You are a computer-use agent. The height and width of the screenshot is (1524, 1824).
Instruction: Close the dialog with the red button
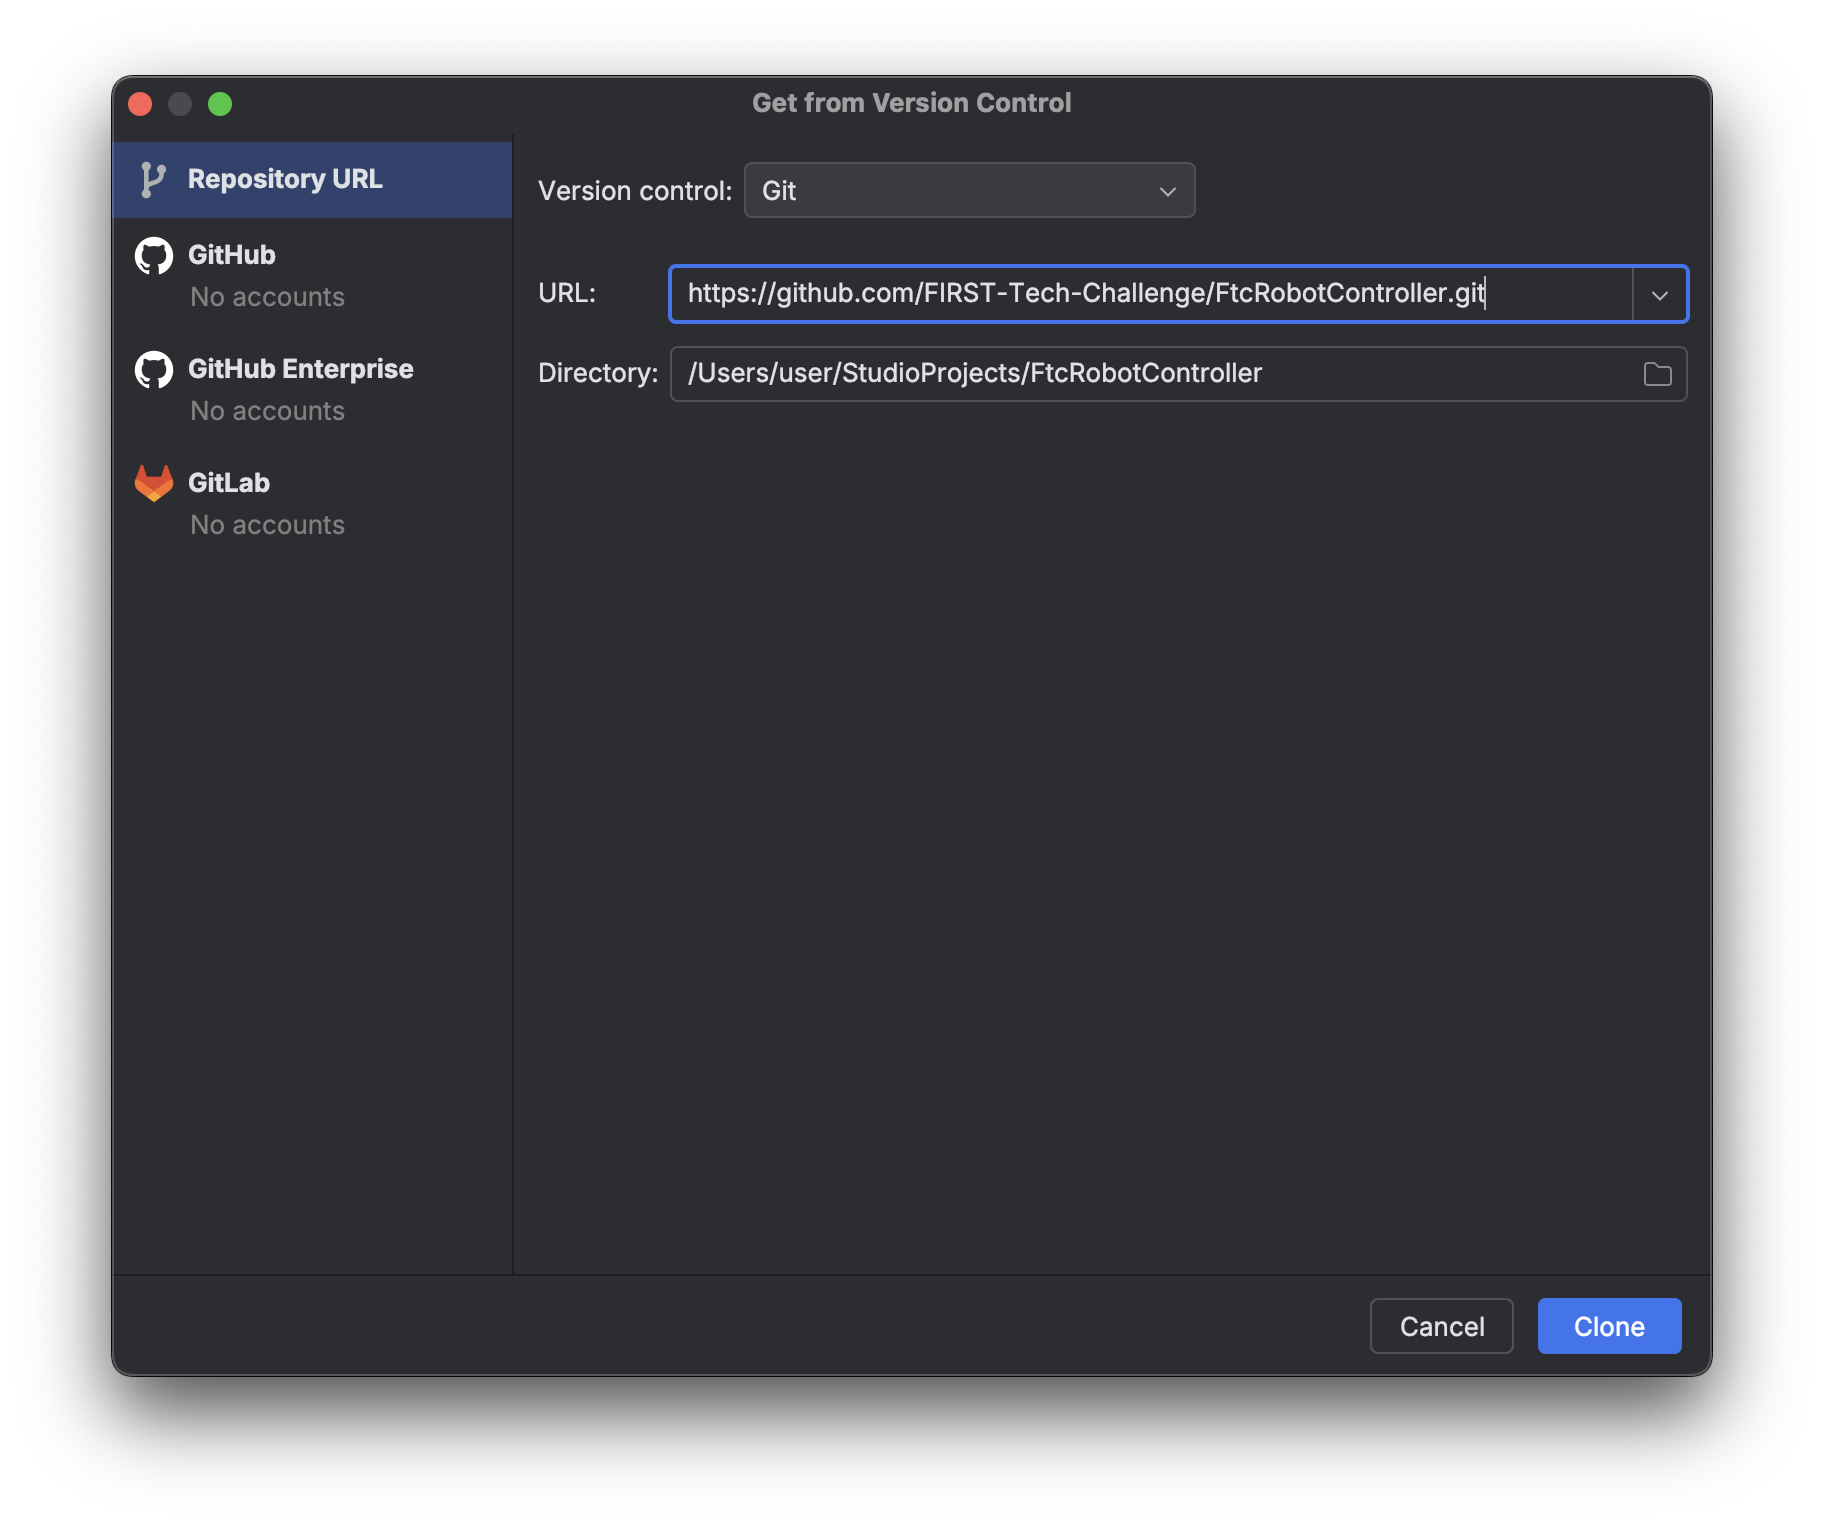[141, 104]
